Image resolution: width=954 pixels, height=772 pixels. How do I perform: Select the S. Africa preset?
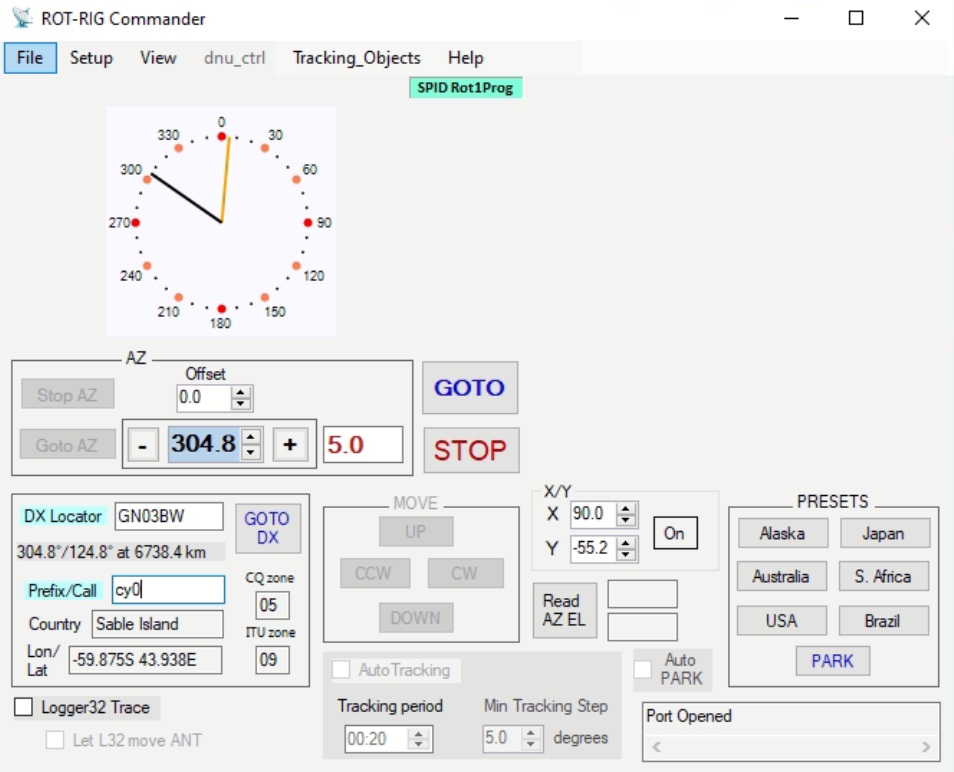click(x=883, y=576)
